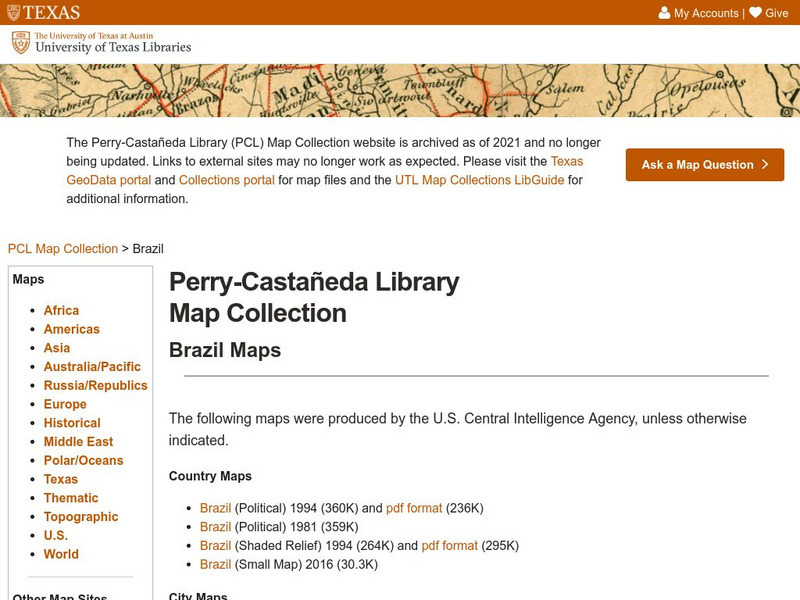The height and width of the screenshot is (600, 800).
Task: Select Africa in the Maps sidebar
Action: click(61, 311)
